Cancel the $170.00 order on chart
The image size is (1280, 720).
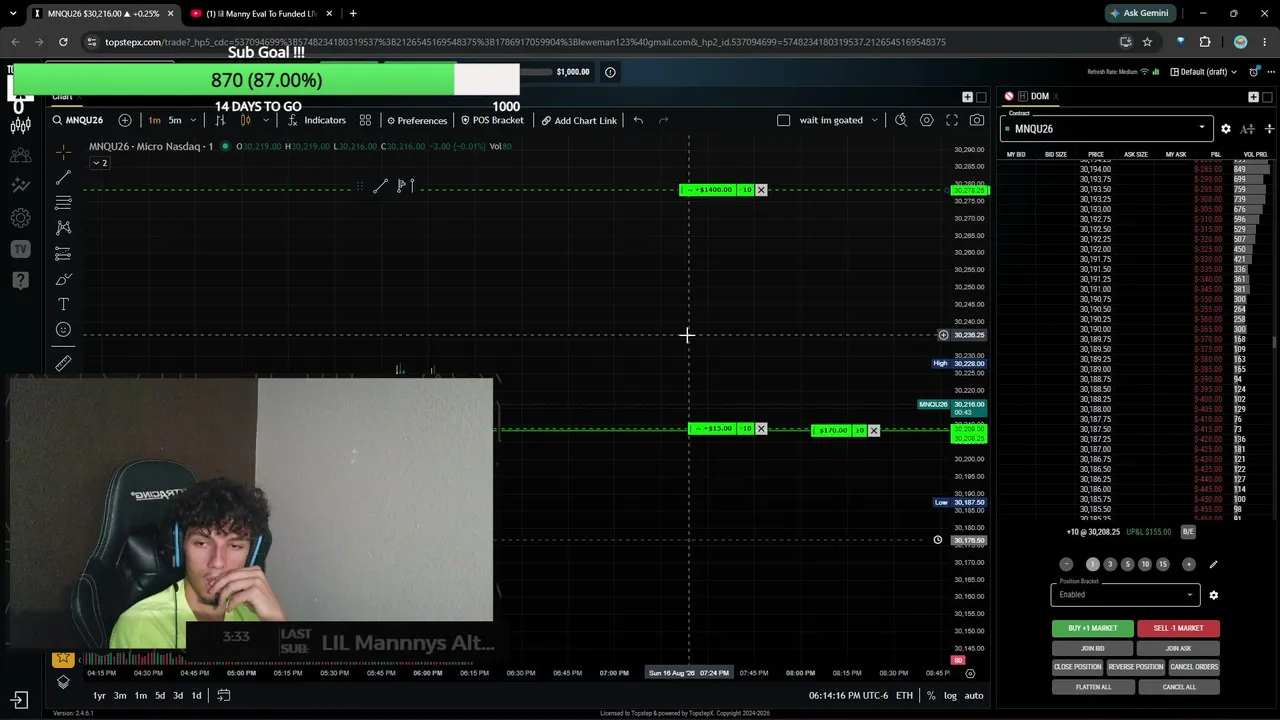(x=874, y=430)
